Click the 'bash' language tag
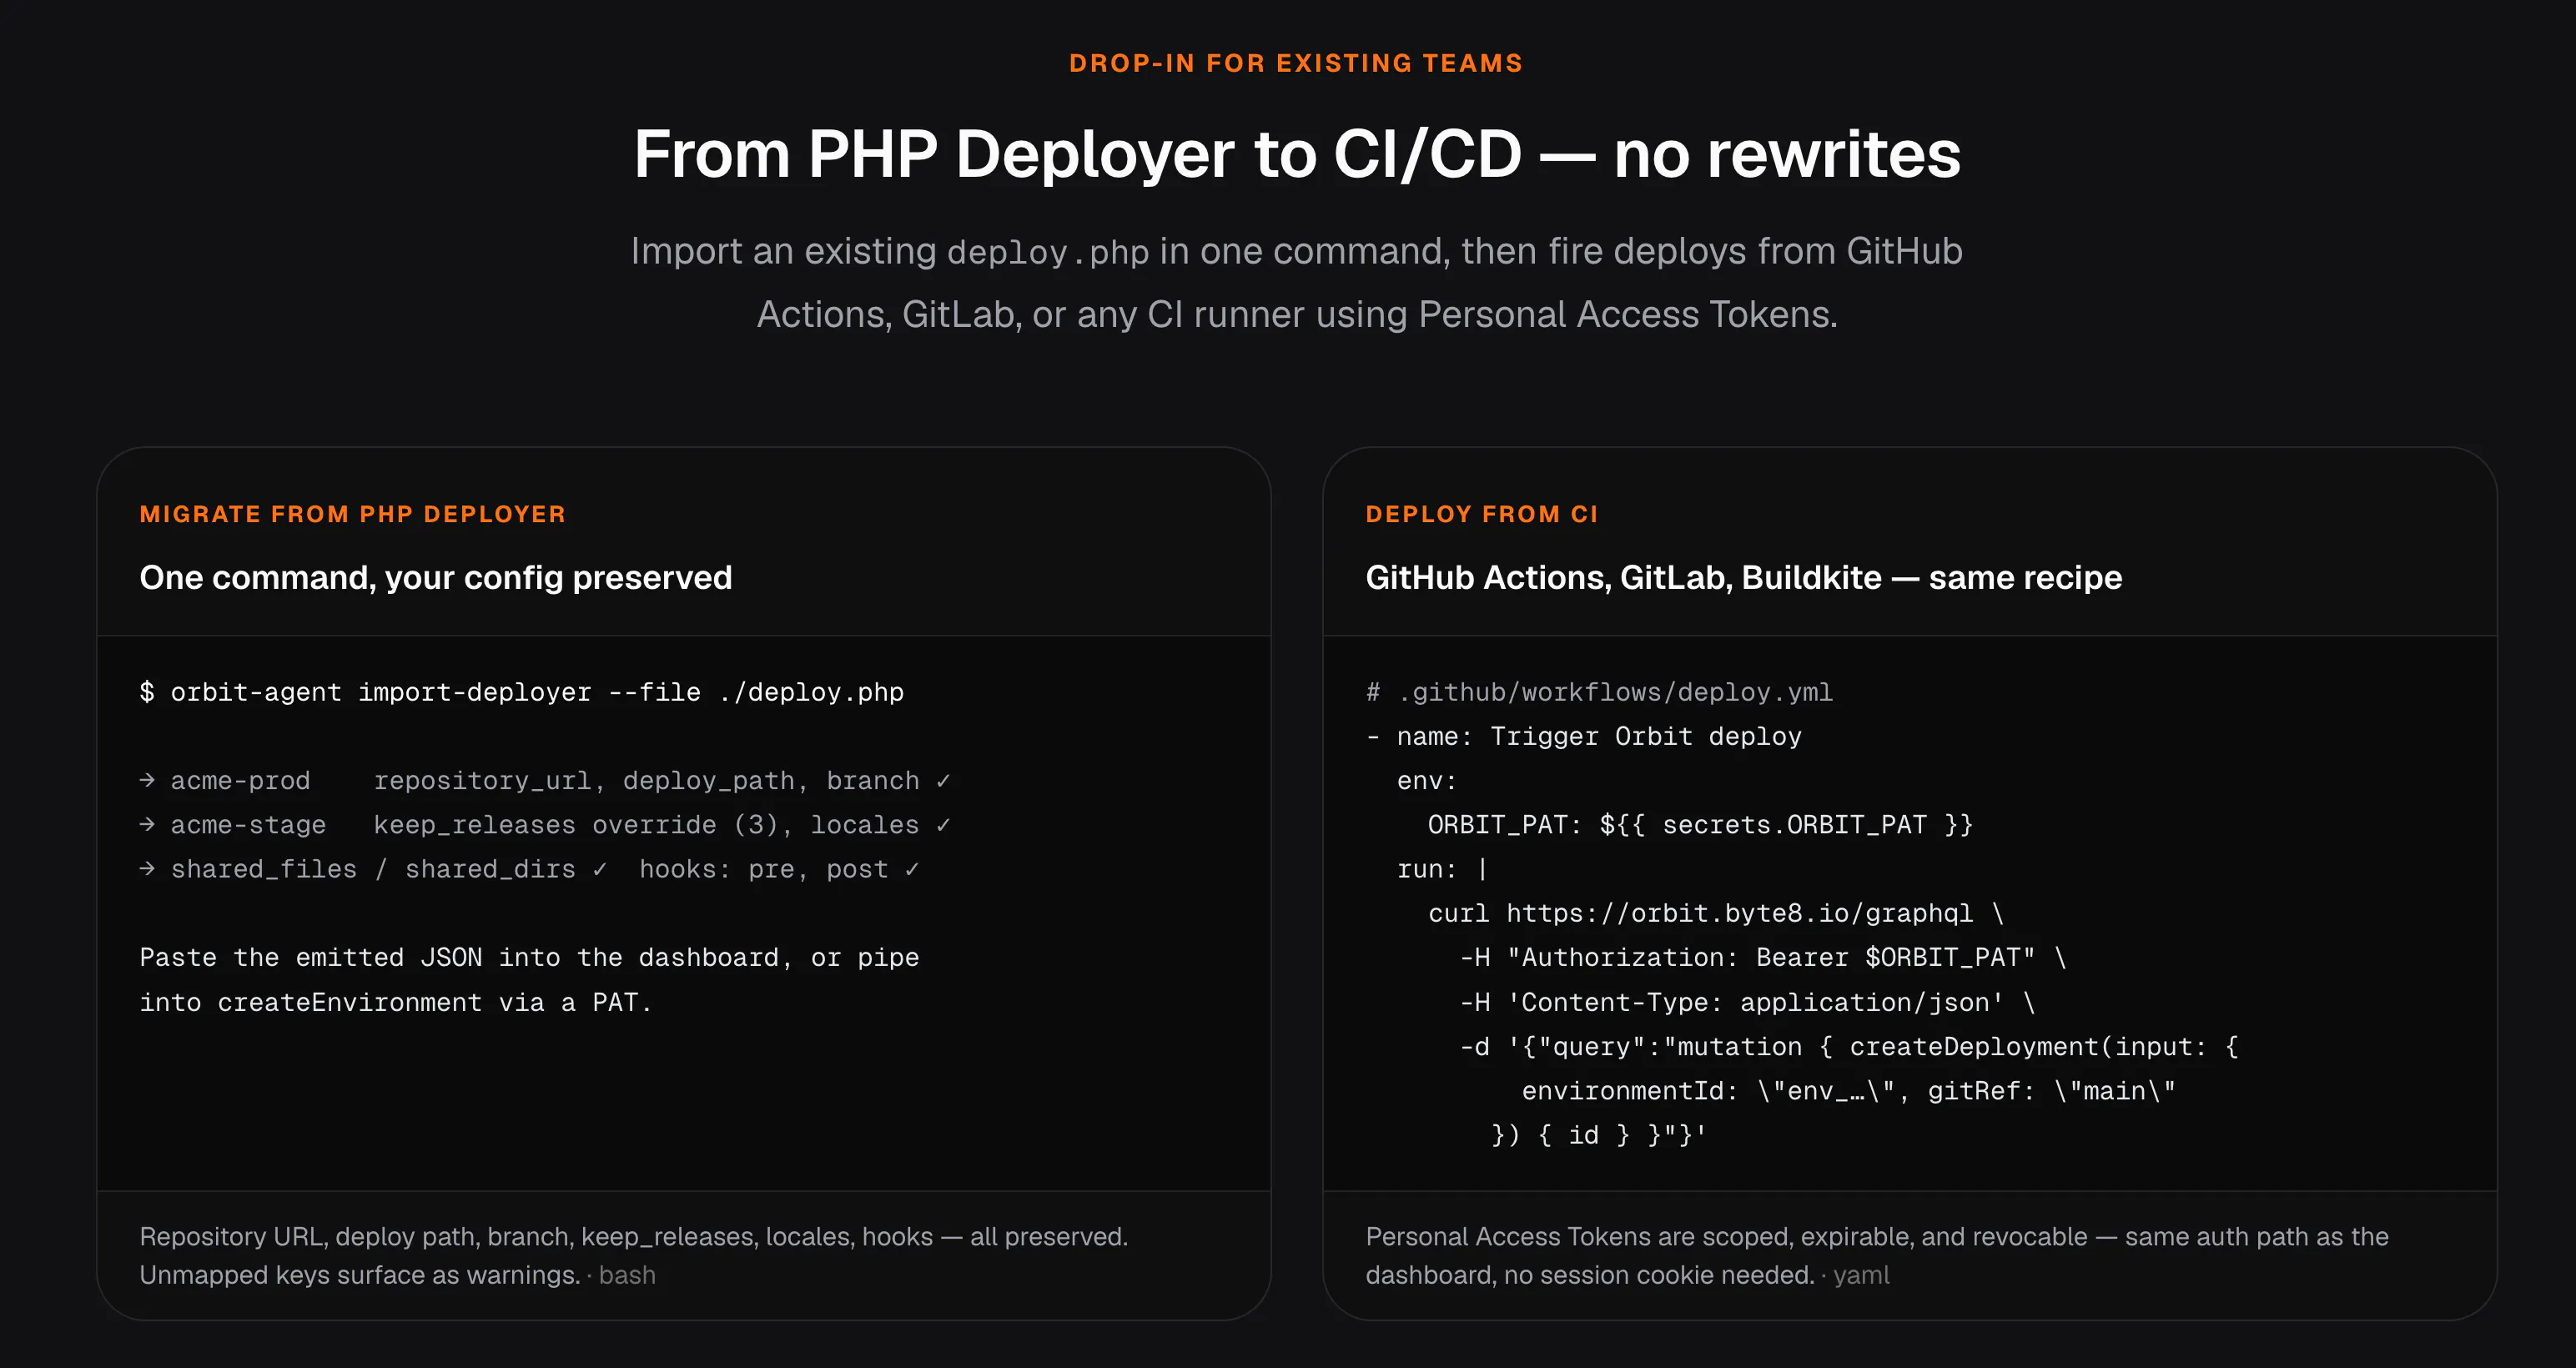Viewport: 2576px width, 1368px height. coord(627,1275)
